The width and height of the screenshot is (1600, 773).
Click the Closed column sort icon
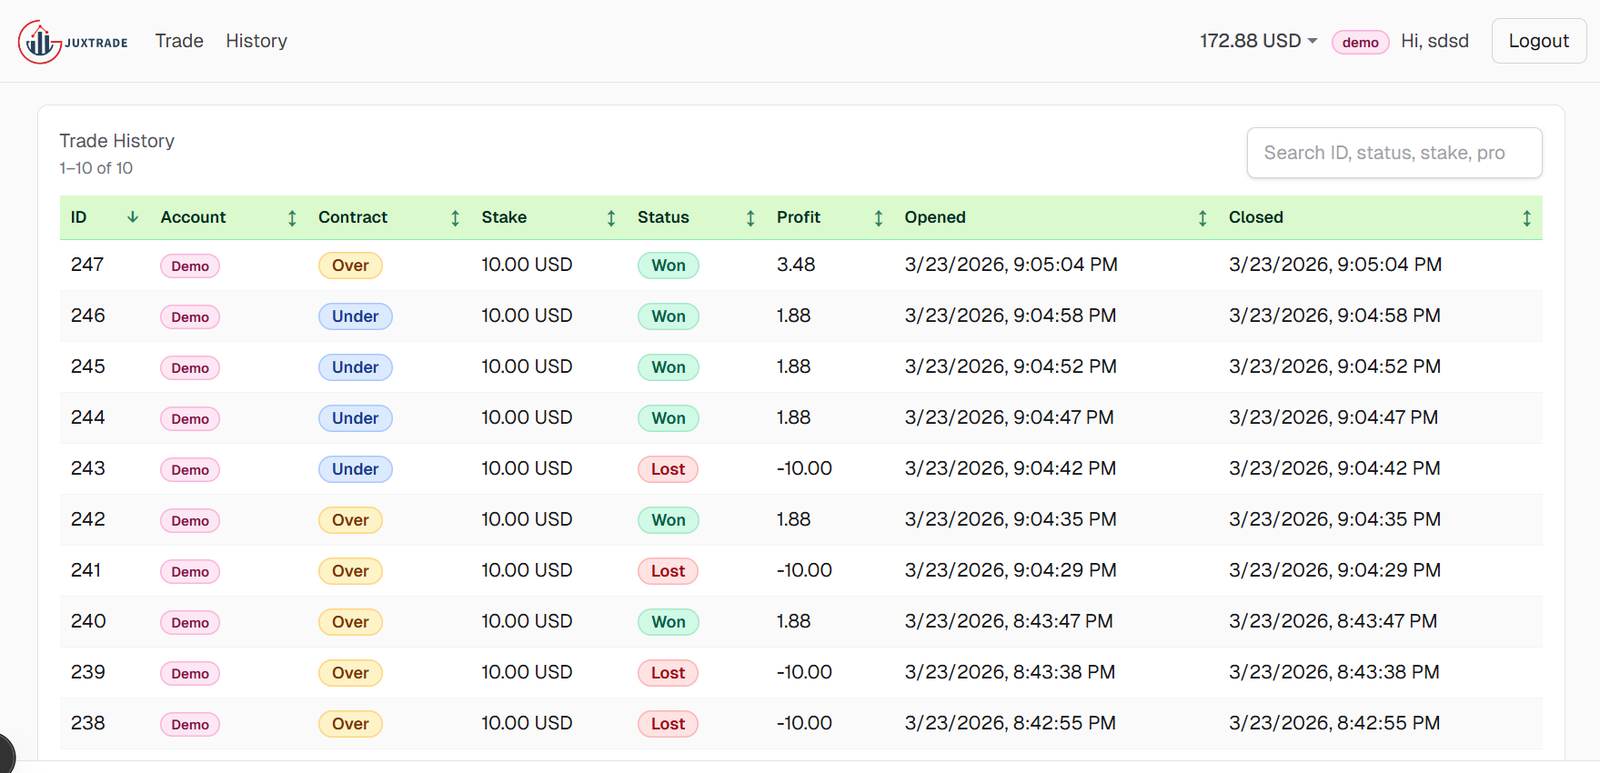click(1526, 218)
